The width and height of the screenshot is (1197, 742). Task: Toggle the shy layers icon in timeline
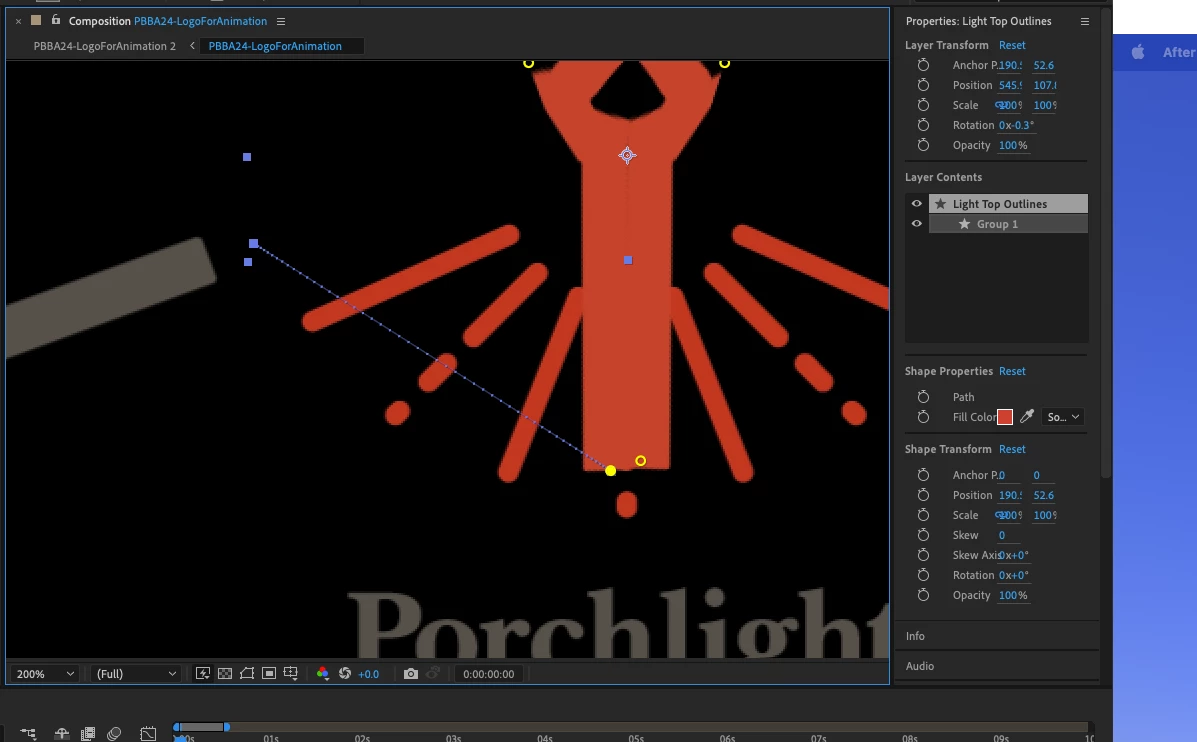tap(62, 734)
